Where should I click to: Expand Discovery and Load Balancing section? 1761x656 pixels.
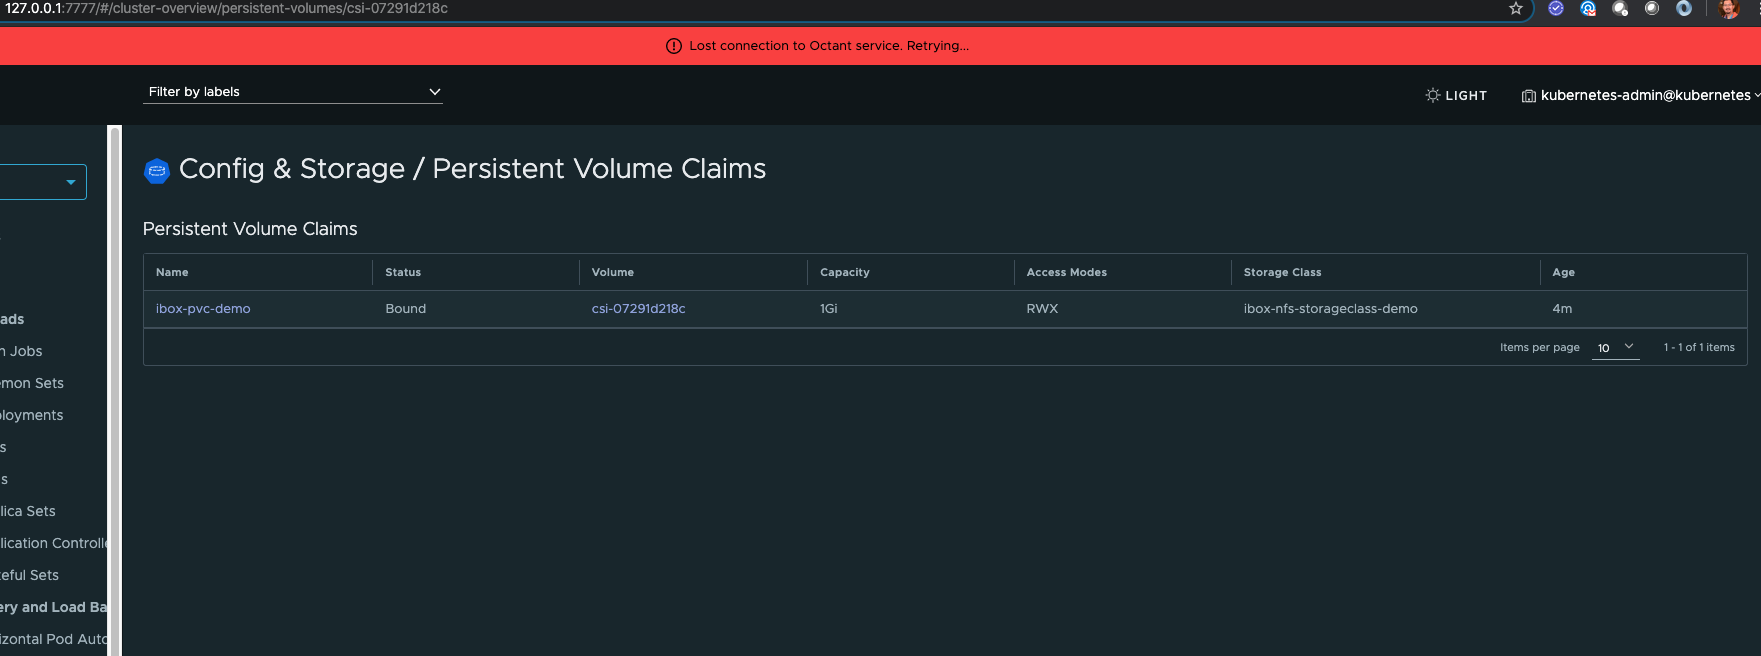click(53, 607)
